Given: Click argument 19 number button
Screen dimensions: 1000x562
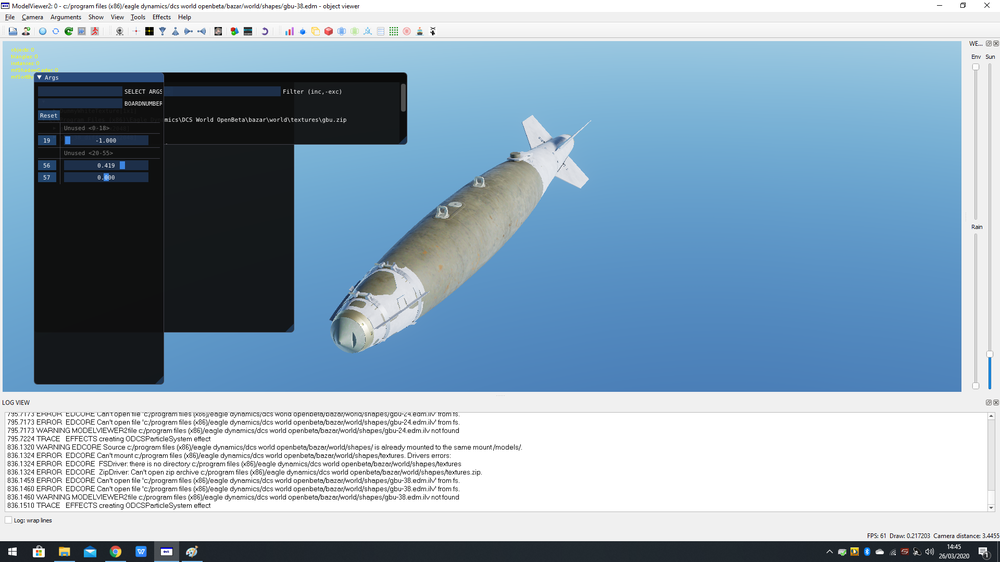Looking at the screenshot, I should pyautogui.click(x=47, y=140).
